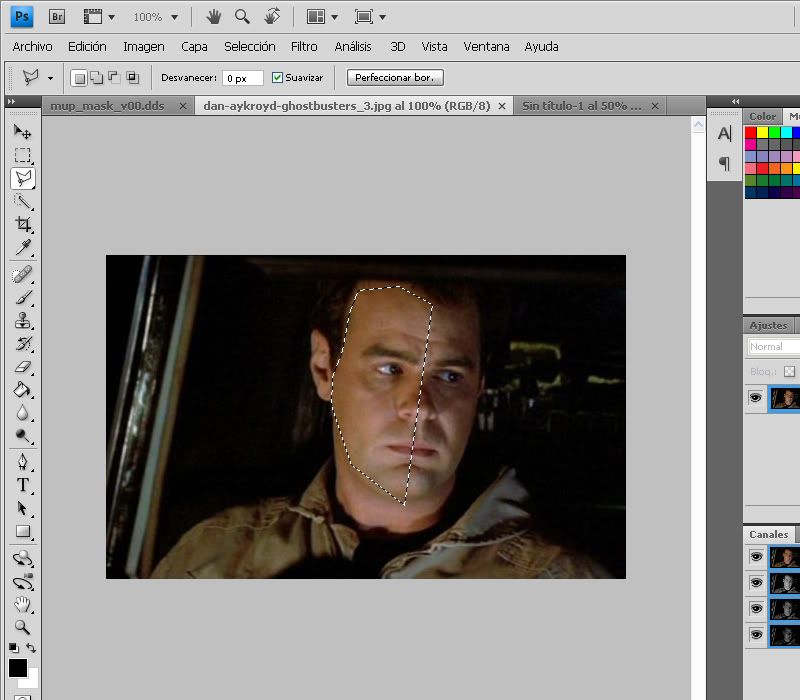
Task: Select the Blur tool
Action: (22, 412)
